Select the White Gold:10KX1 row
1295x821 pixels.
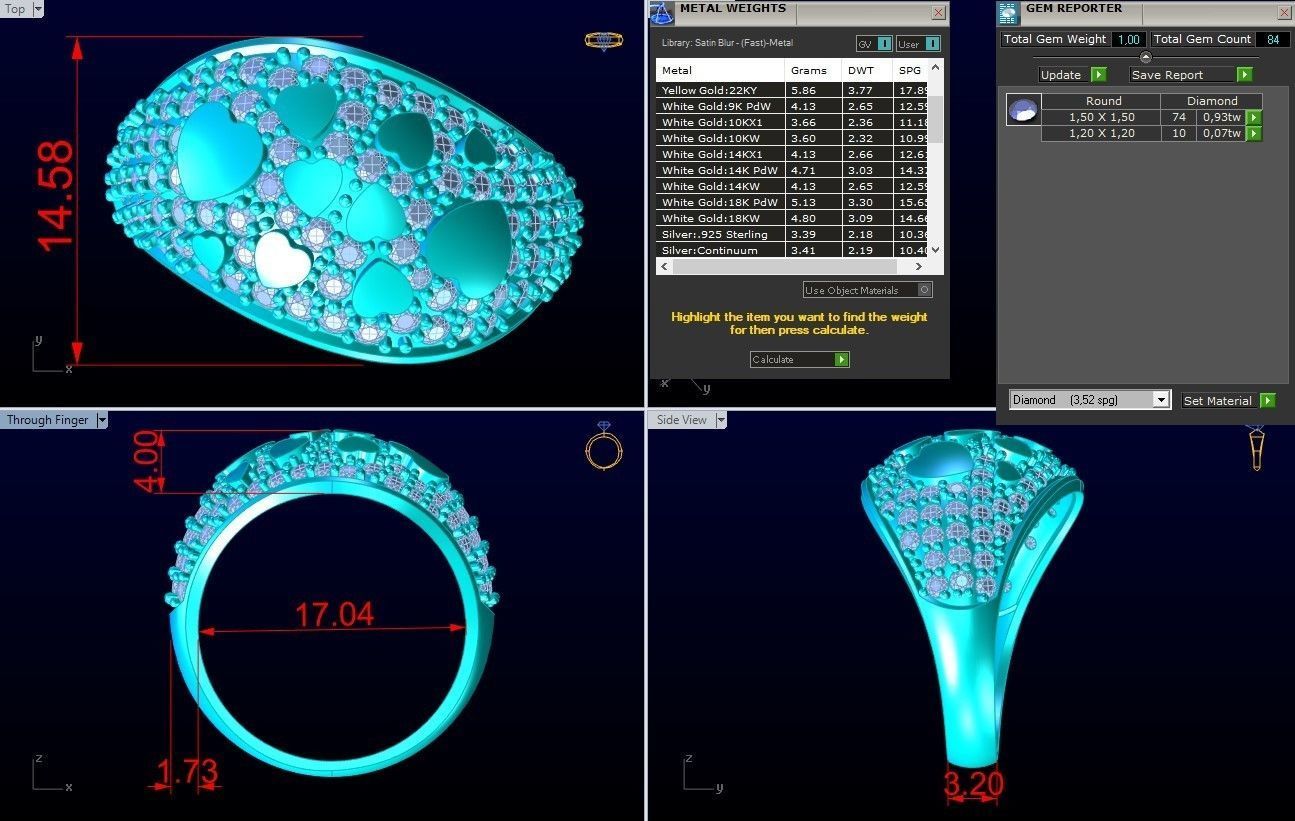792,122
